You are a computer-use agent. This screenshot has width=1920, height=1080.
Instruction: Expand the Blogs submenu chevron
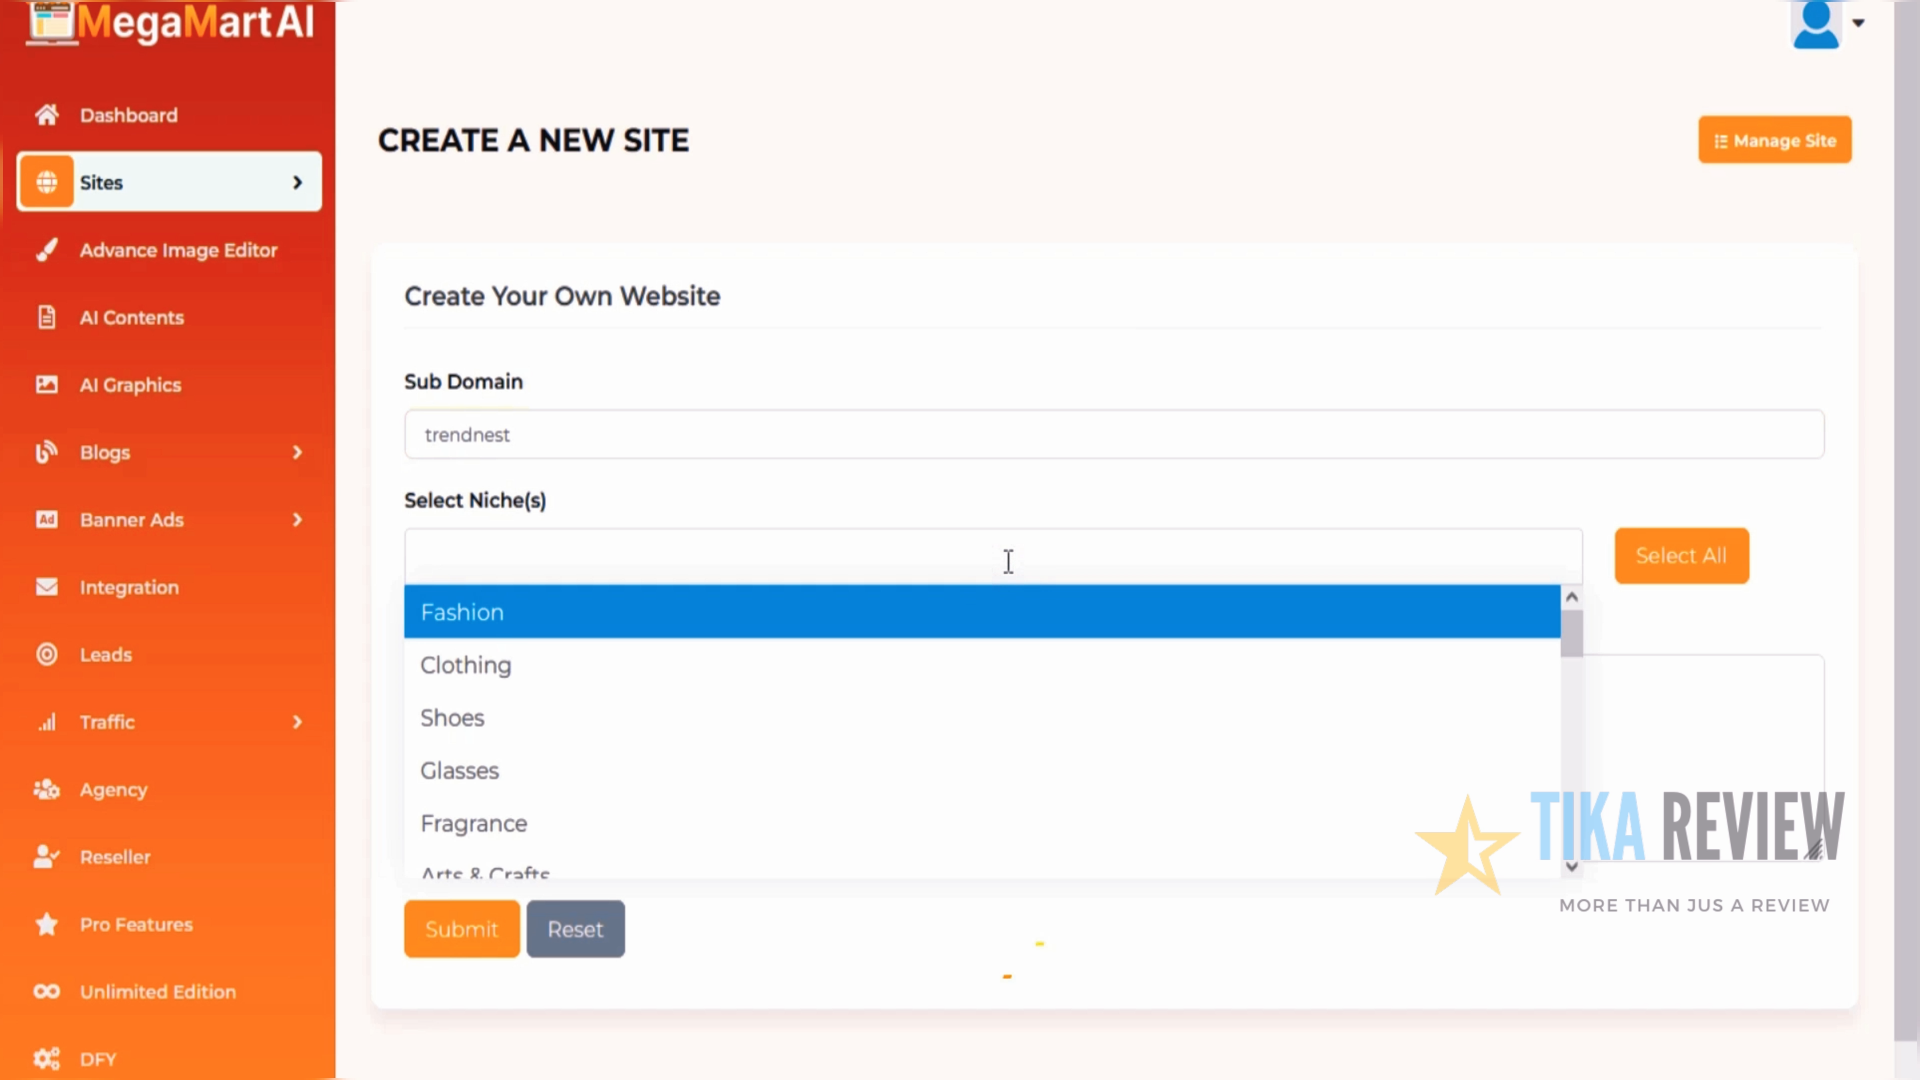pos(297,452)
